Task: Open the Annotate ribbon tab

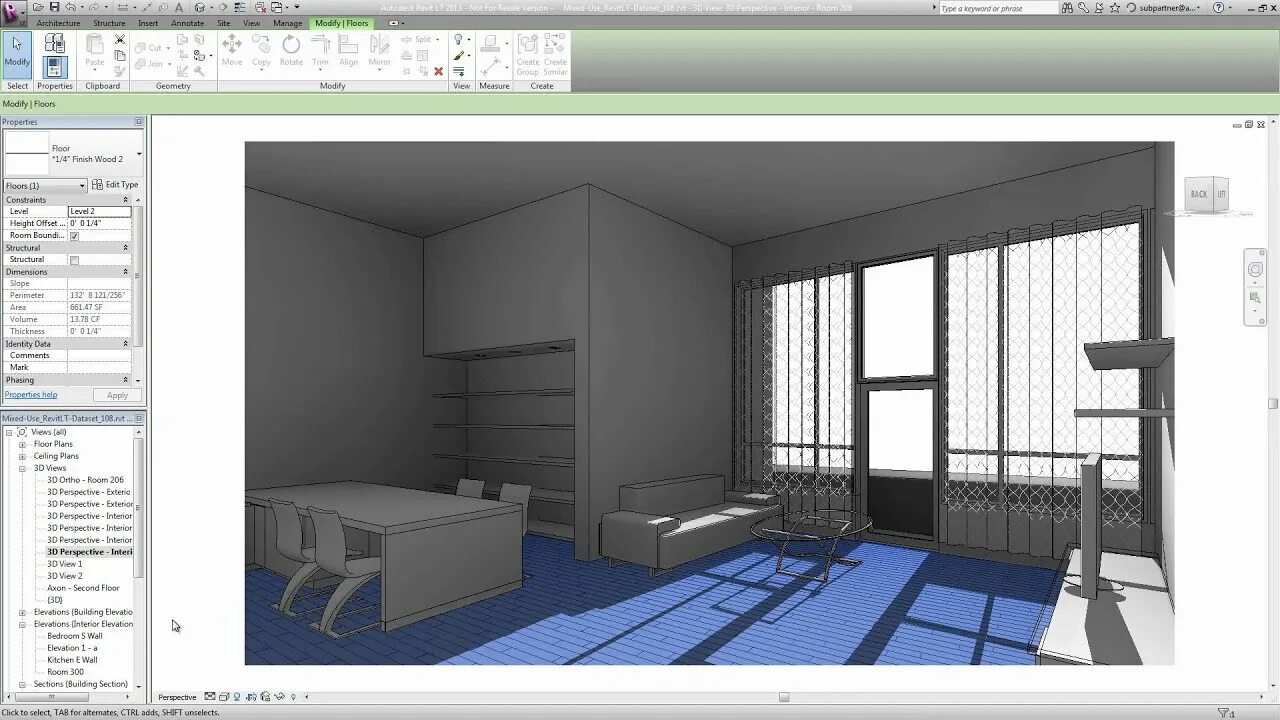Action: (187, 23)
